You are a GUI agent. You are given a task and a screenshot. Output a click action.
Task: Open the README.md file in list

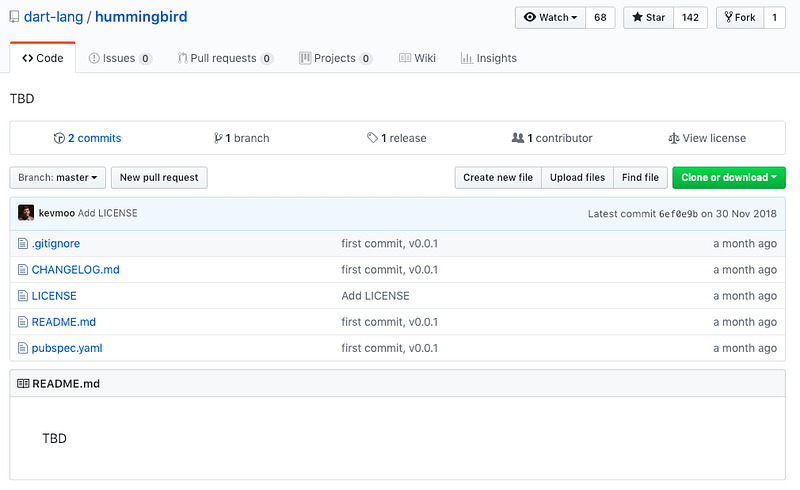tap(64, 322)
